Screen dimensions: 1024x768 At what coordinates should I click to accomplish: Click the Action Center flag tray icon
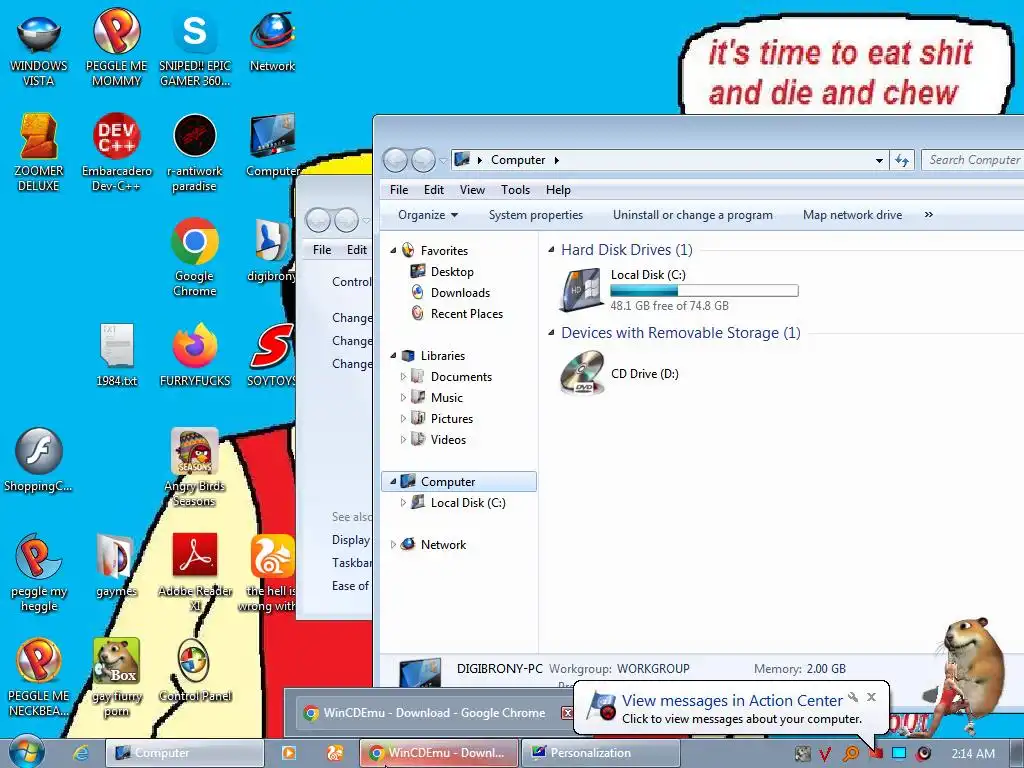[x=876, y=754]
